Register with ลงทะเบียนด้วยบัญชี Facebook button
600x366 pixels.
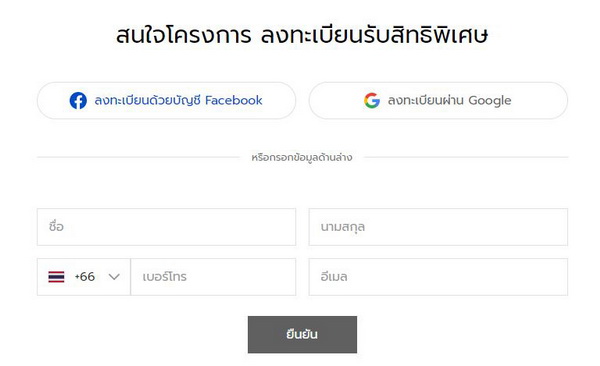pyautogui.click(x=166, y=101)
